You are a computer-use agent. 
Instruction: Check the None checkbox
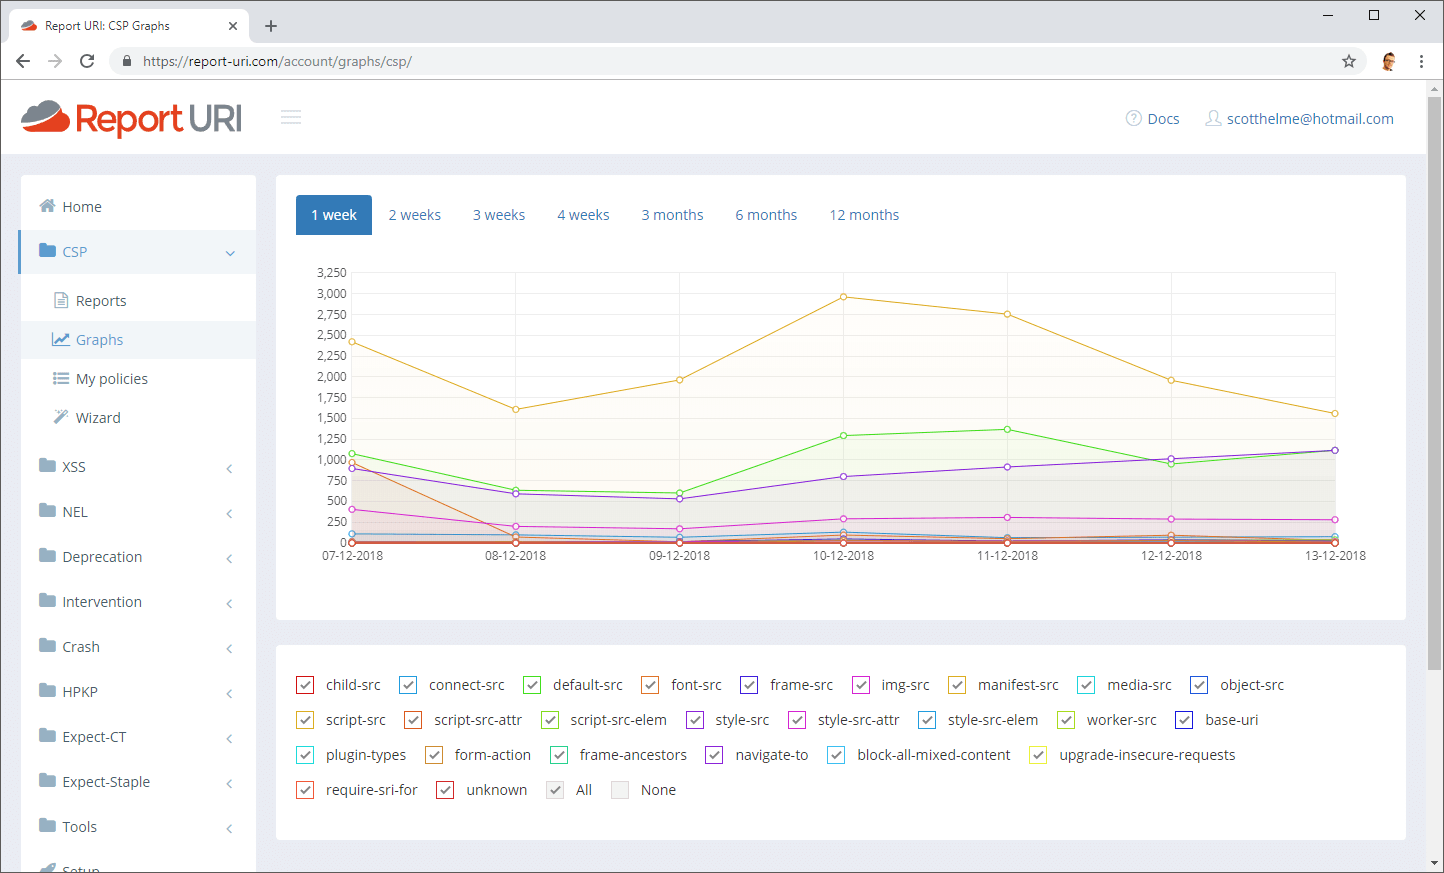pos(620,790)
